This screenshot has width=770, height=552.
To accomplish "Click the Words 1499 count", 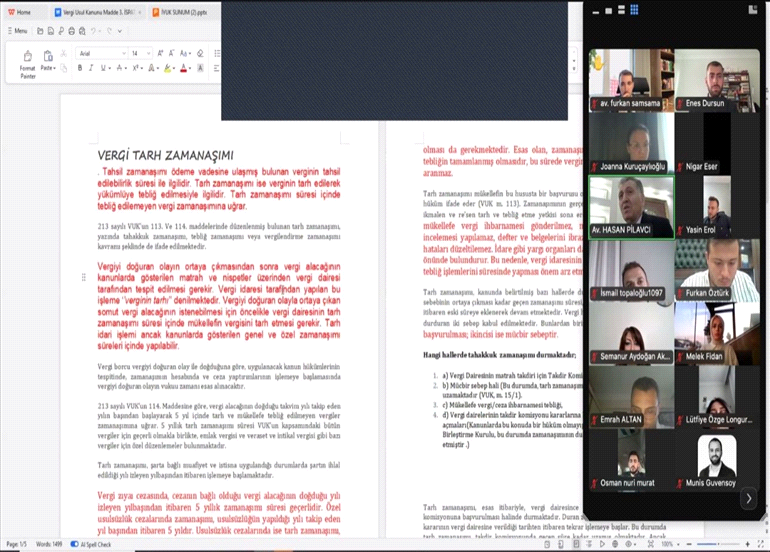I will (x=49, y=544).
